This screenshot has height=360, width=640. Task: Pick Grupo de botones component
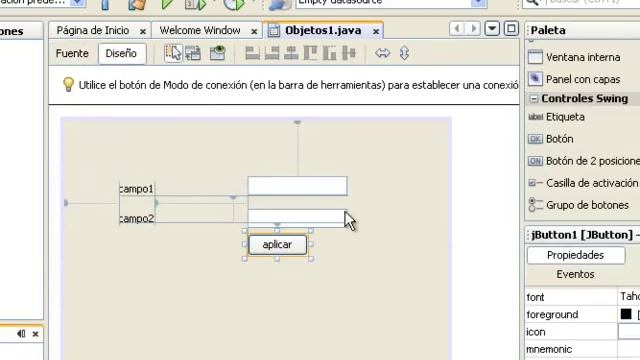578,205
